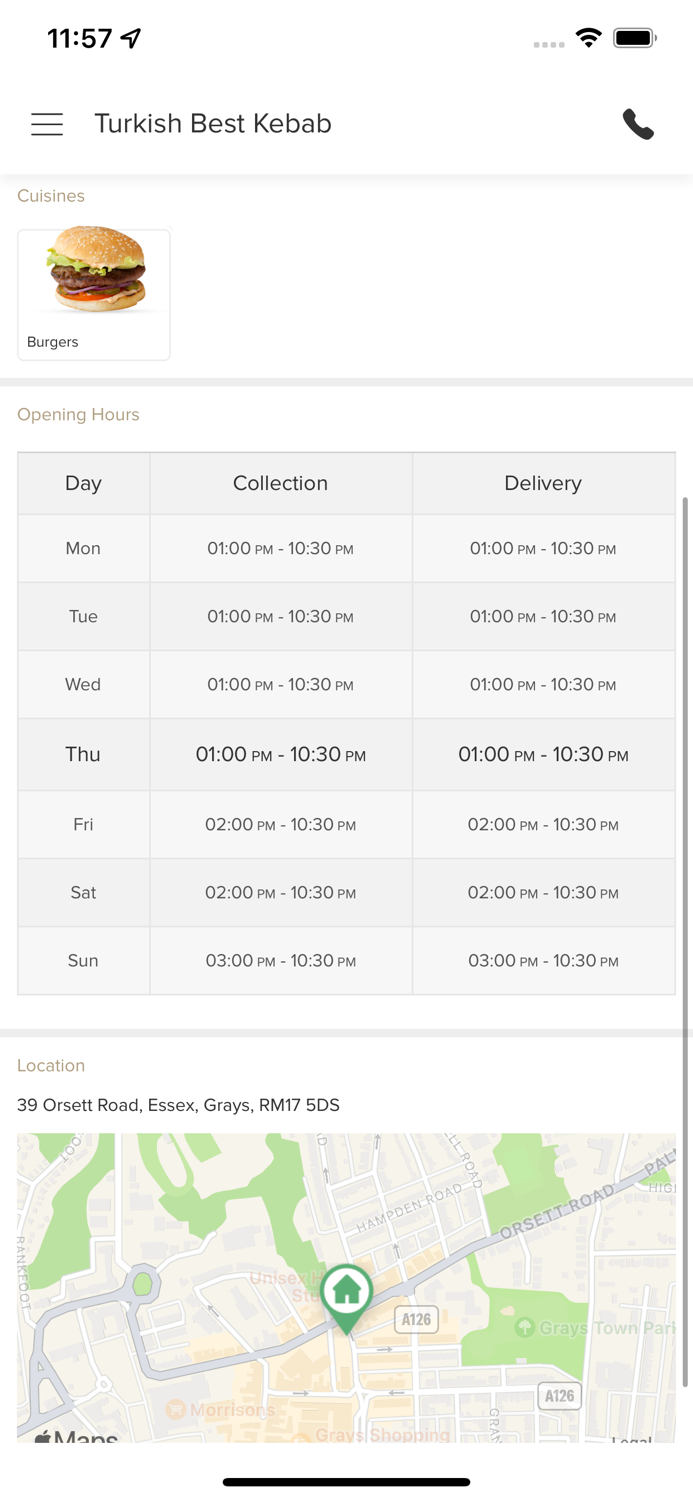Select the Burgers cuisine card
The image size is (693, 1500).
[94, 294]
